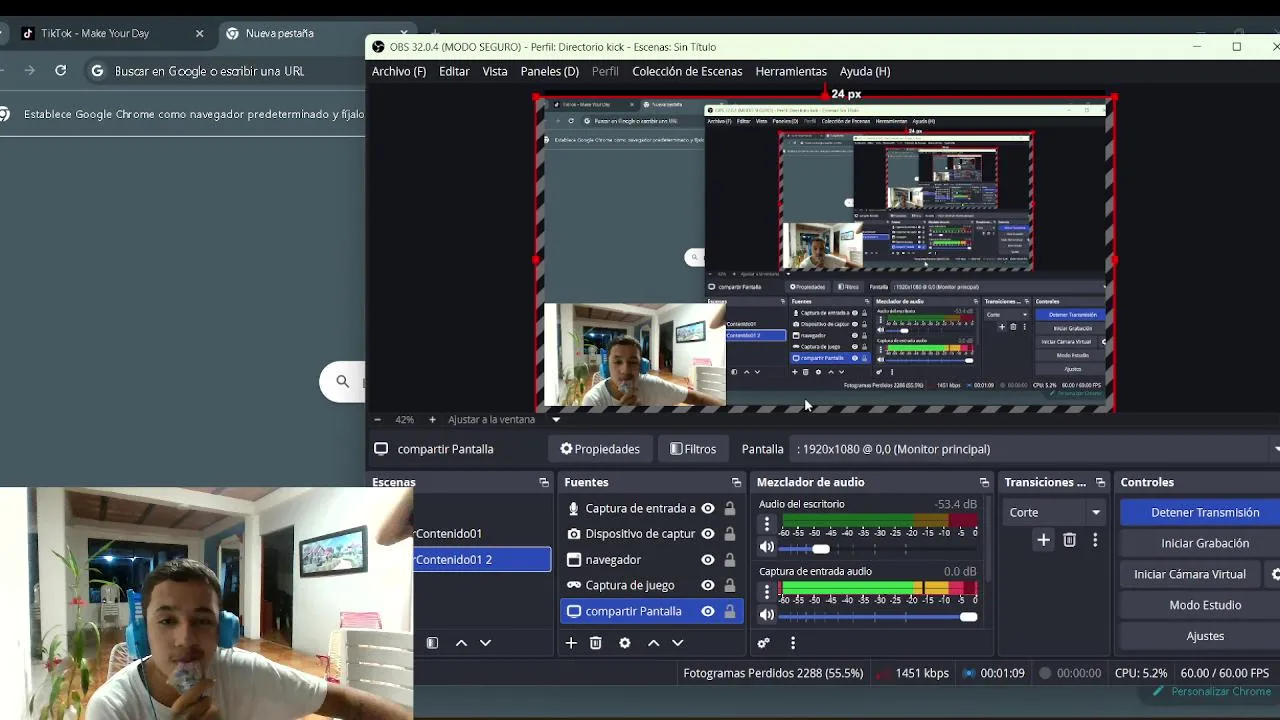This screenshot has height=720, width=1280.
Task: Select the Contenido01 2 scene
Action: pyautogui.click(x=482, y=559)
